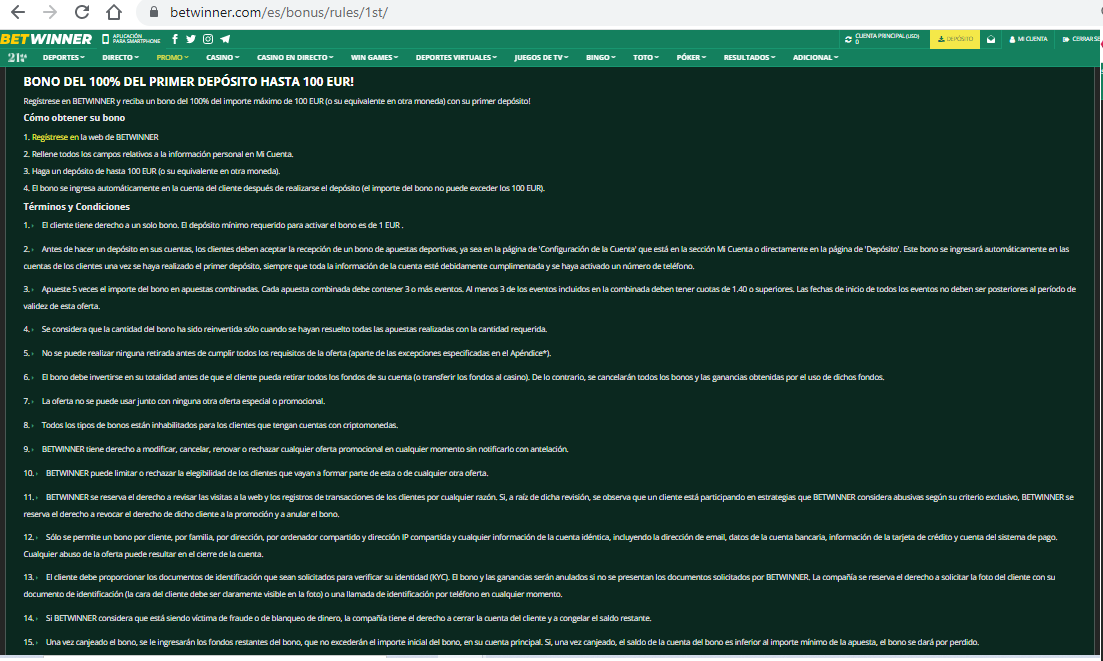Expand the Casino menu
The height and width of the screenshot is (661, 1103).
pos(222,57)
